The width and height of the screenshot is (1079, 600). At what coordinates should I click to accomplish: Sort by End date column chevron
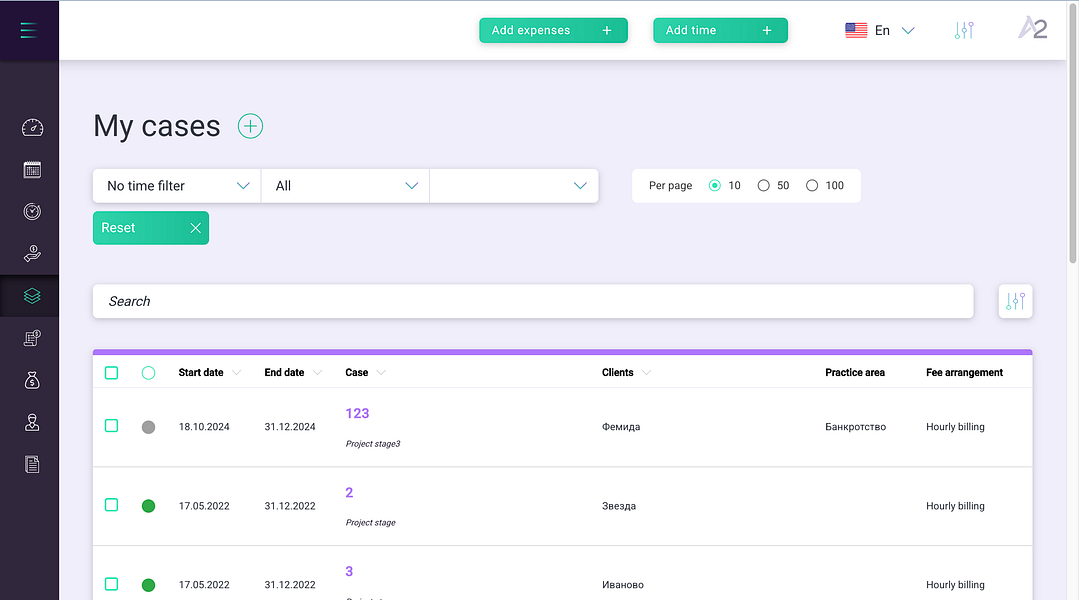pyautogui.click(x=317, y=373)
